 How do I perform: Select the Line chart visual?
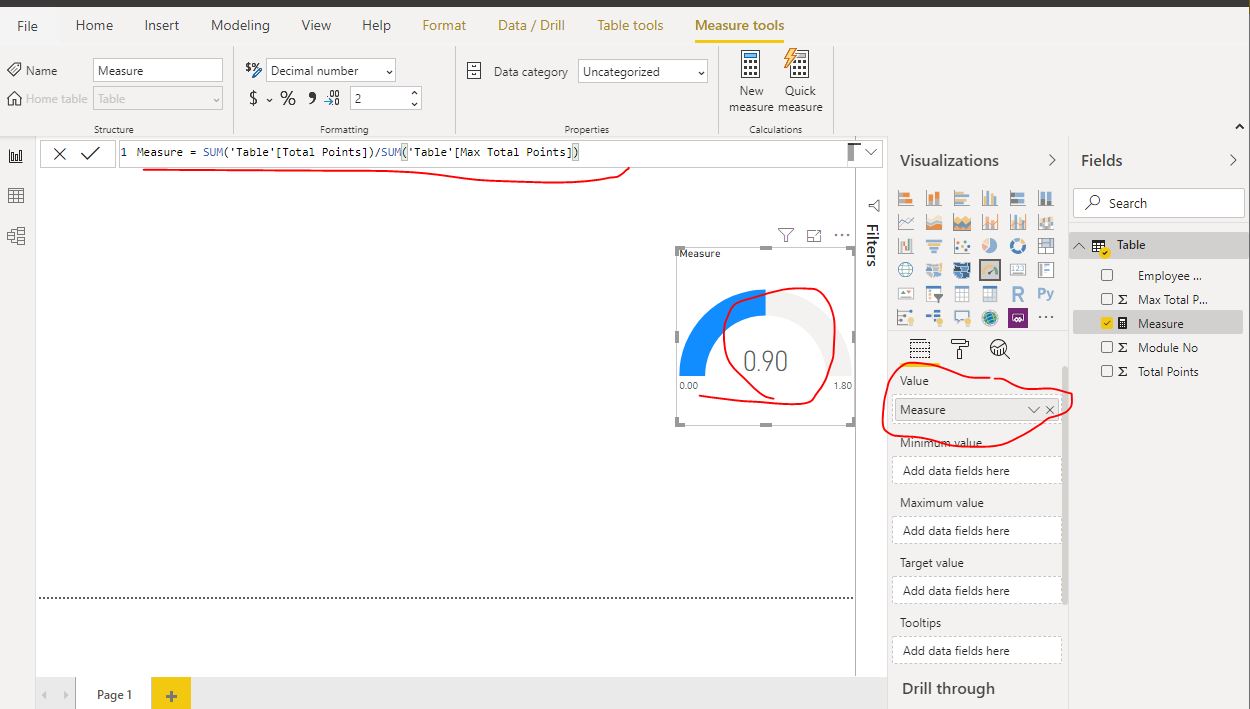pos(906,222)
